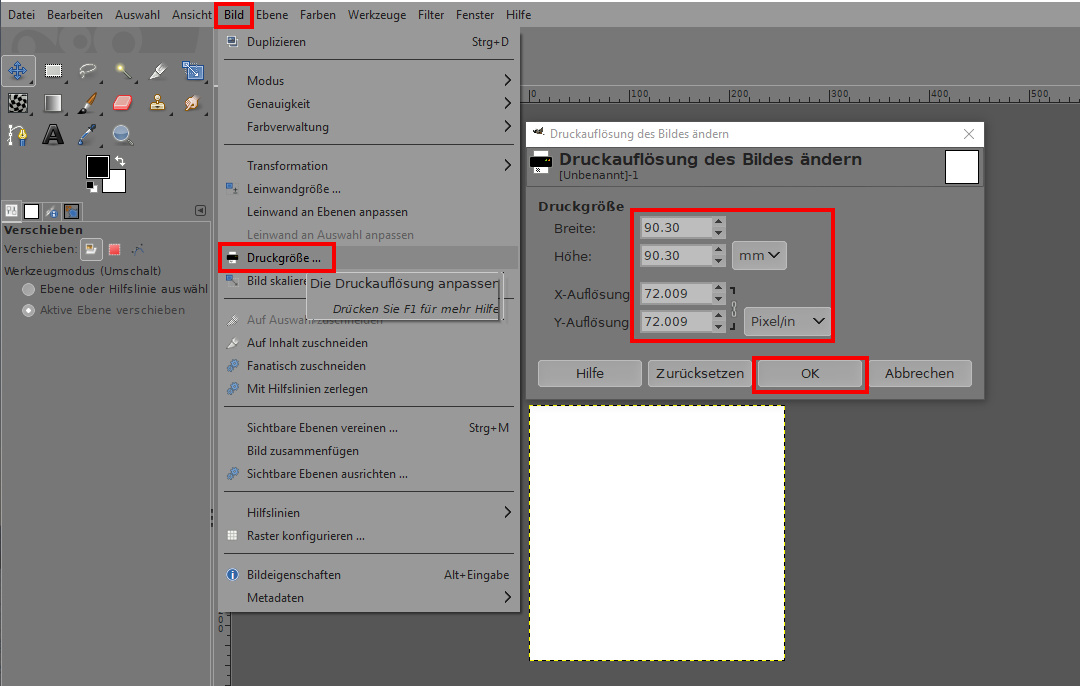Image resolution: width=1080 pixels, height=686 pixels.
Task: Click Zurücksetzen button in dialog
Action: (700, 373)
